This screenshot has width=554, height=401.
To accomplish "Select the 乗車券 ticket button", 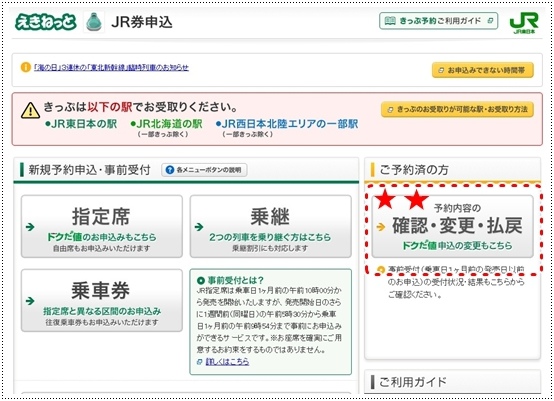I will pyautogui.click(x=102, y=301).
